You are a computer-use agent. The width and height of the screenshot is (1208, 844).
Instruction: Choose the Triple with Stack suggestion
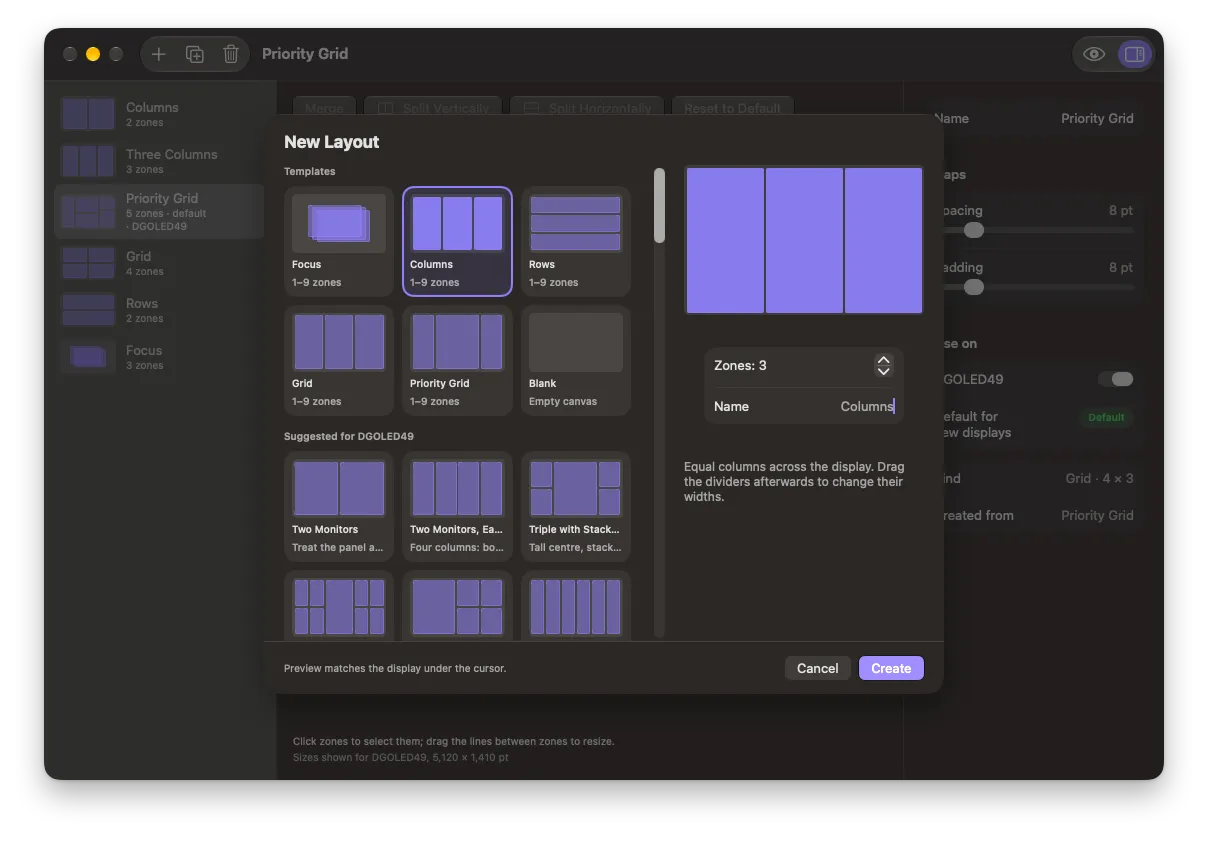click(576, 506)
